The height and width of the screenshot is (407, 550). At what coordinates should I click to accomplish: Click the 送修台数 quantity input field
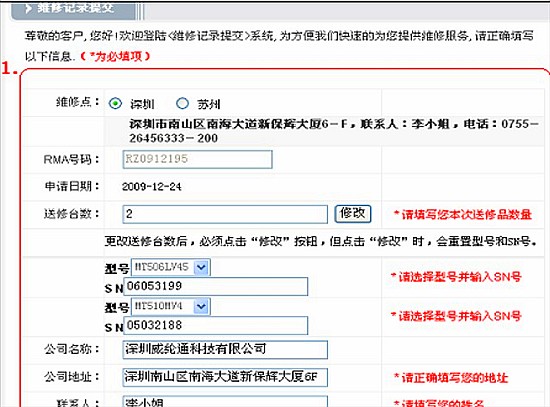(225, 214)
